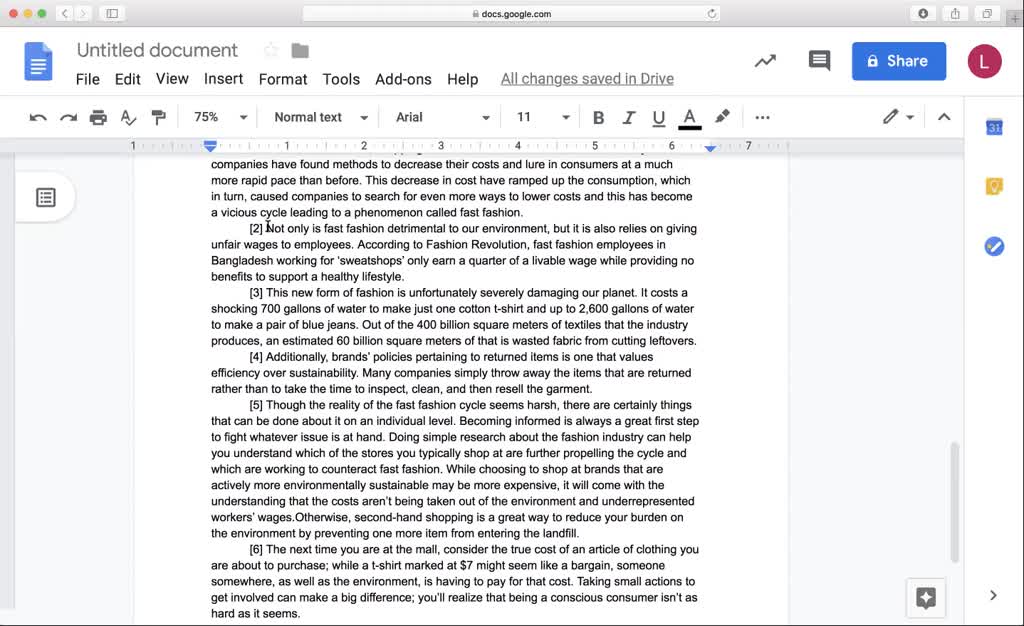Star the Untitled document
This screenshot has height=626, width=1024.
(271, 51)
